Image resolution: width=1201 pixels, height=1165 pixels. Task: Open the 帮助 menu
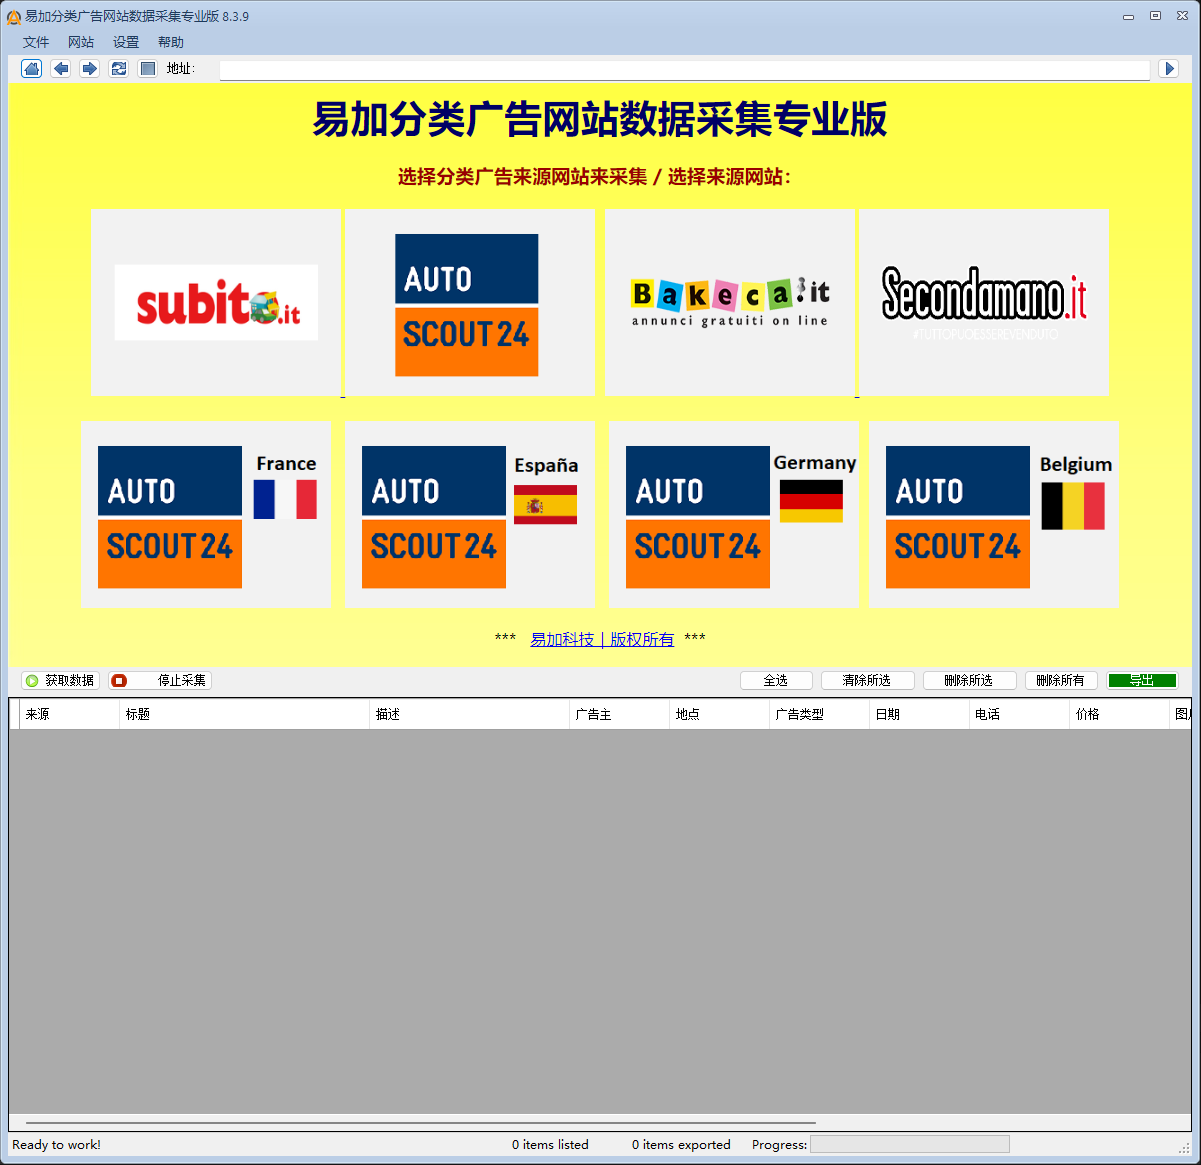click(x=171, y=42)
